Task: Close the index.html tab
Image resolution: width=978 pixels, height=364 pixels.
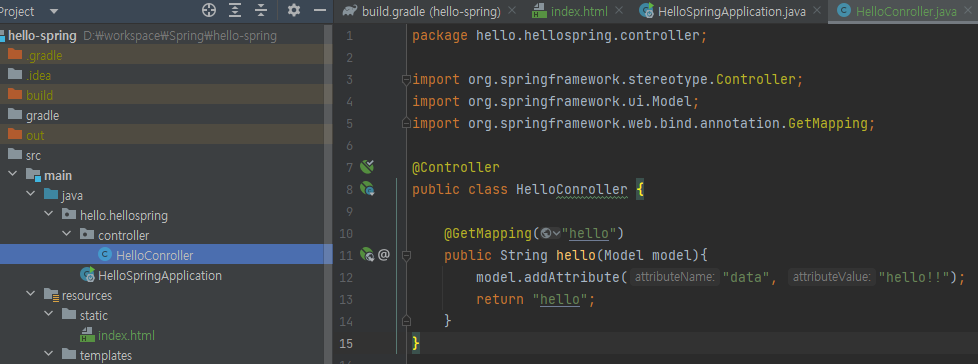Action: [619, 11]
